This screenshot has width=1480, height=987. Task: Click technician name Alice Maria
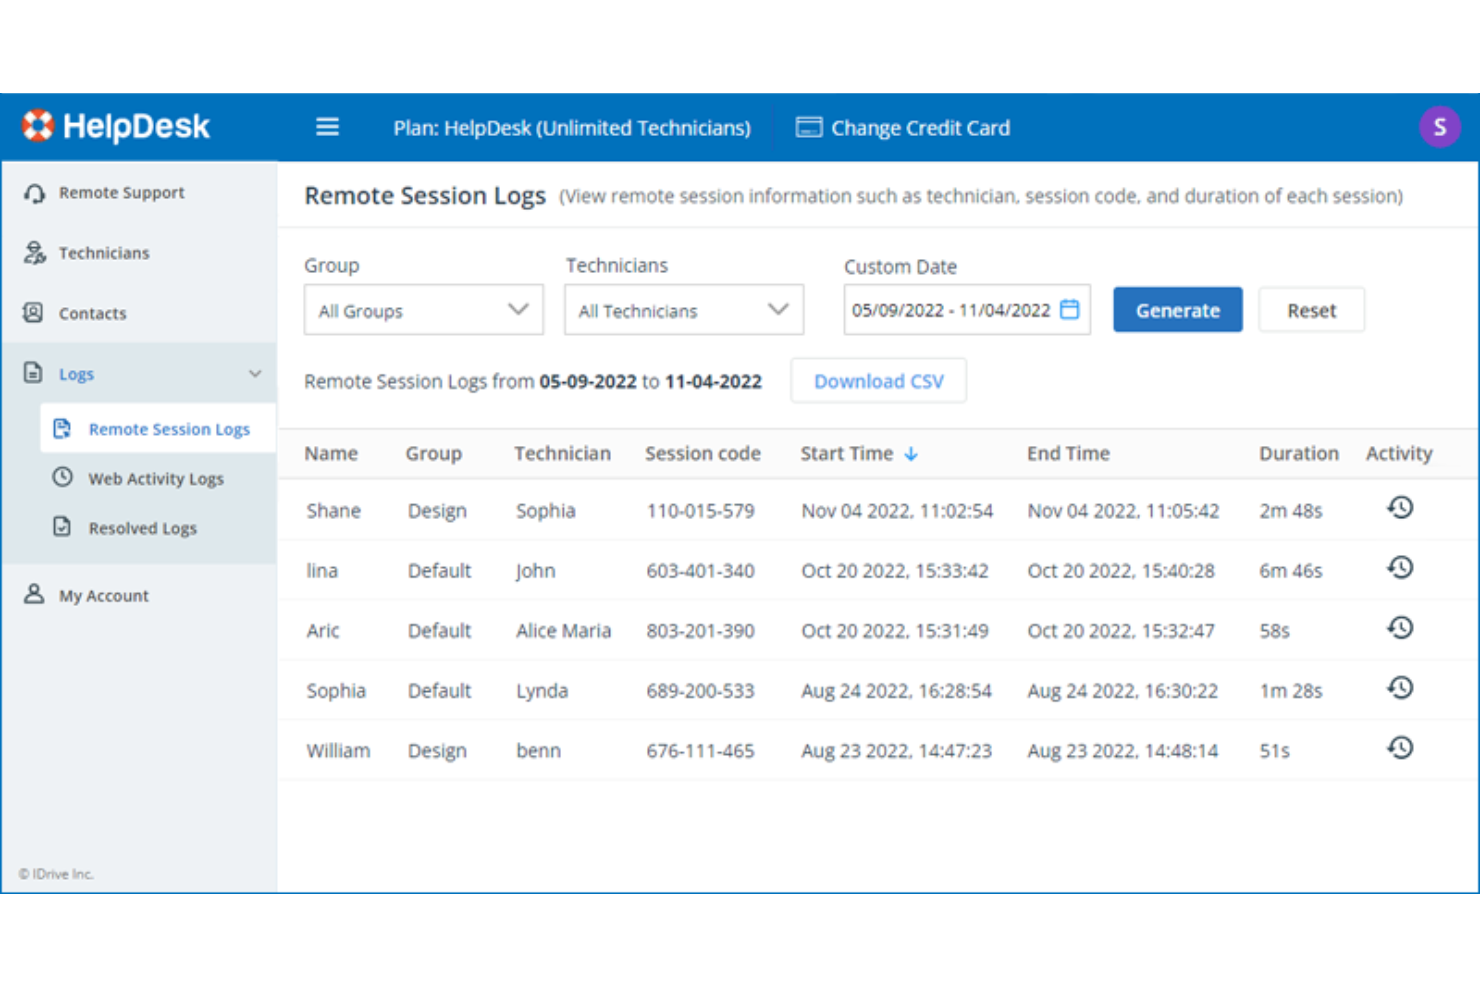click(563, 631)
